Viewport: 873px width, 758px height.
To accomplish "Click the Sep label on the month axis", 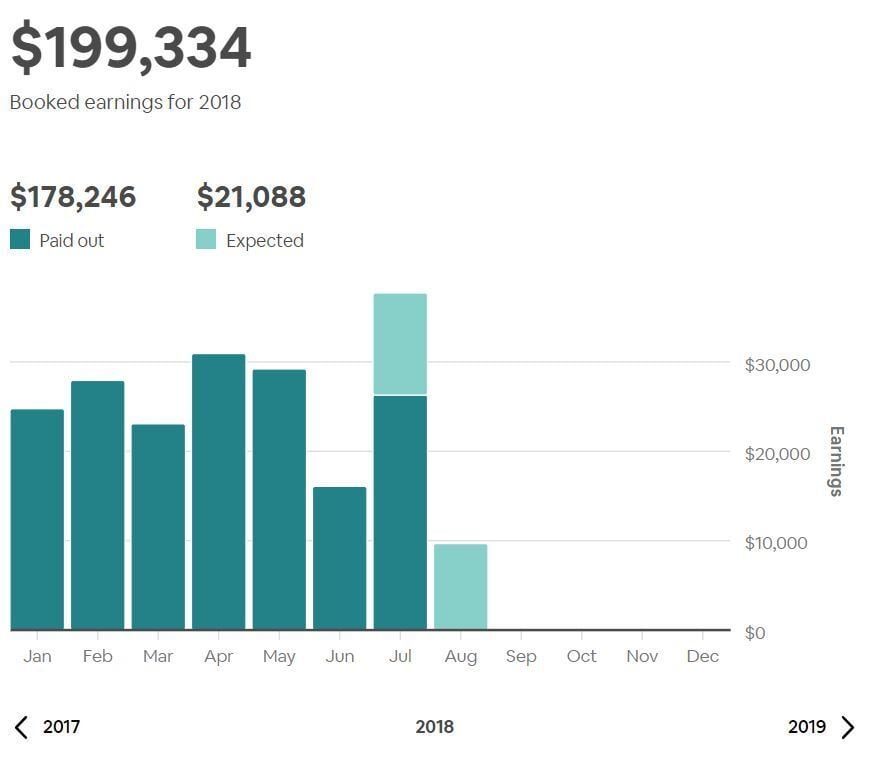I will point(521,657).
